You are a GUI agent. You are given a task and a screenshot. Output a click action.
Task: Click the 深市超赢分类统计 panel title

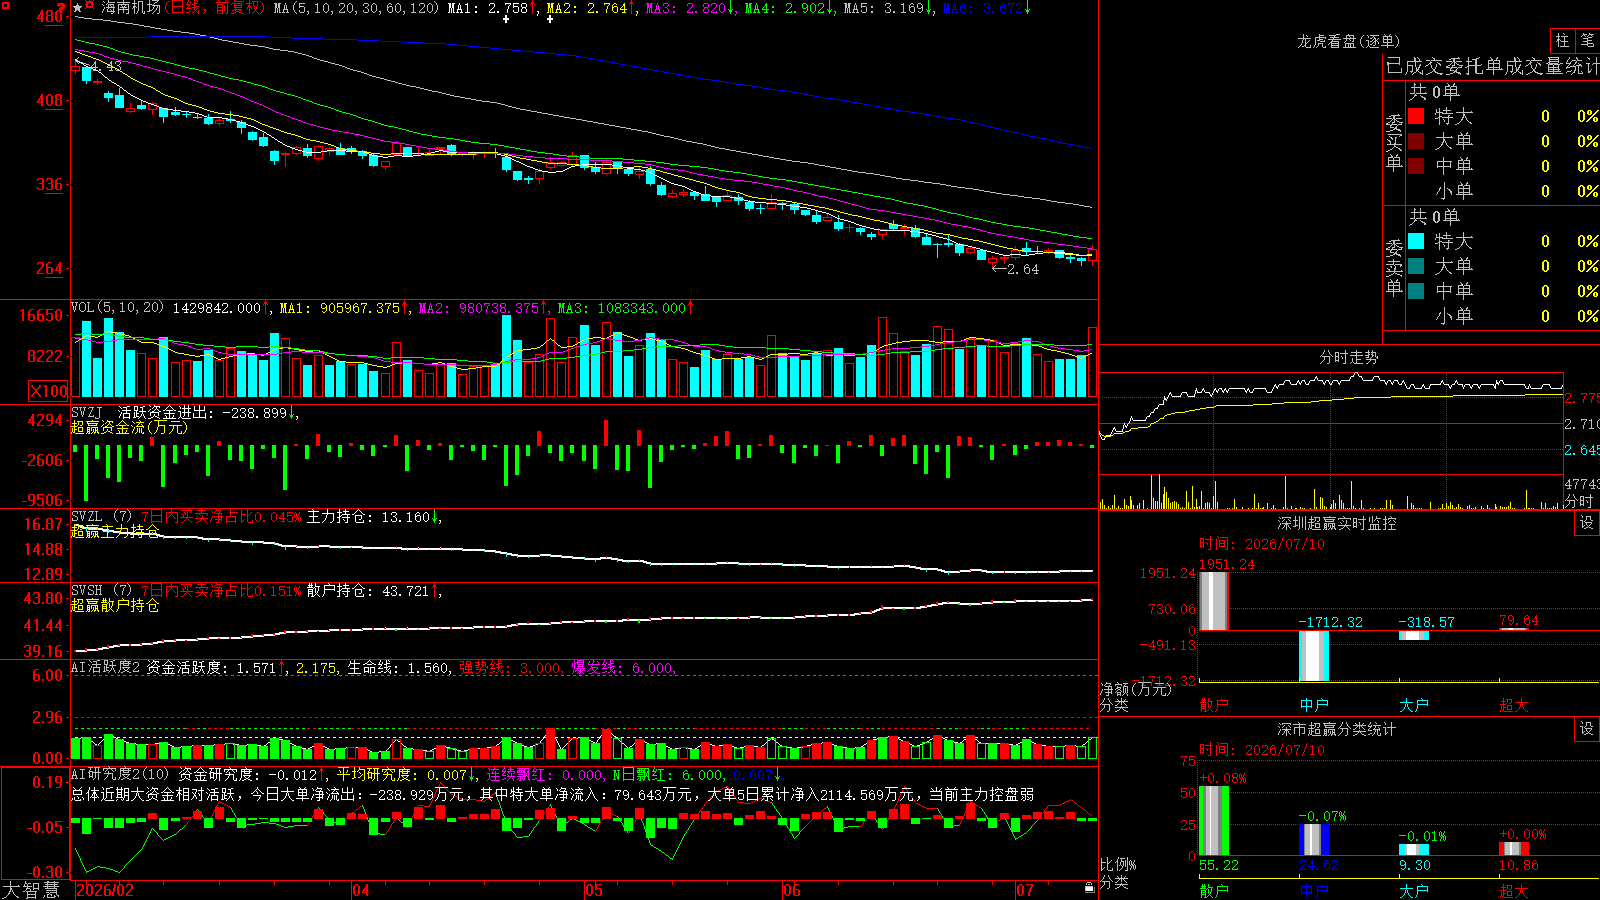(1337, 729)
